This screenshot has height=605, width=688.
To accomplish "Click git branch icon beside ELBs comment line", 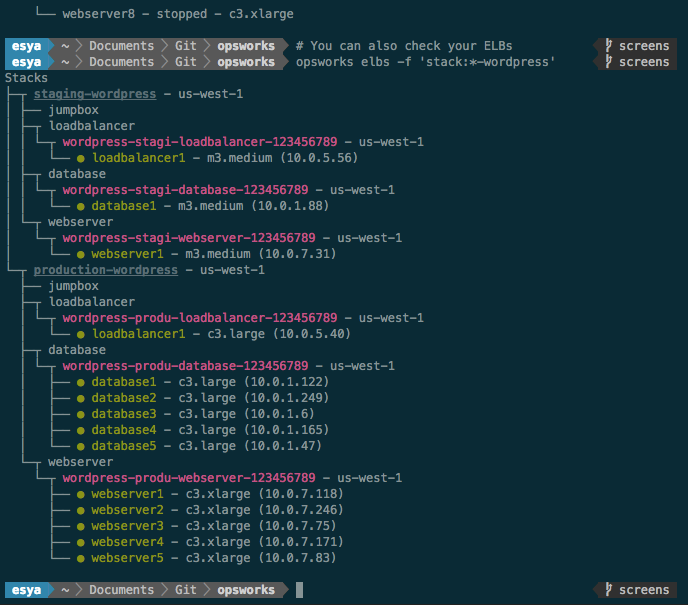I will click(609, 46).
